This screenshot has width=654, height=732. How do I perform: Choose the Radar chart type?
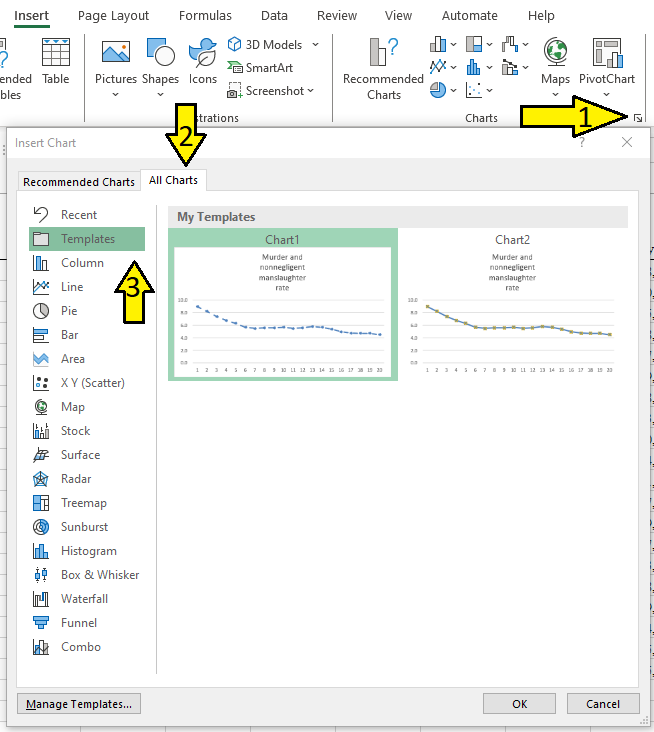coord(76,479)
